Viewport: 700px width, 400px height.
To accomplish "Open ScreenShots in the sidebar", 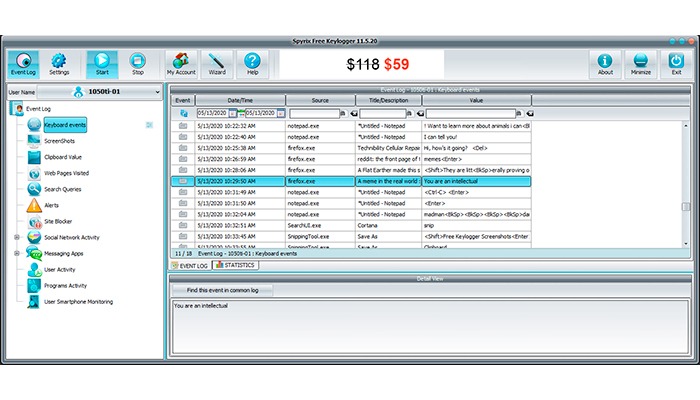I will click(x=59, y=141).
